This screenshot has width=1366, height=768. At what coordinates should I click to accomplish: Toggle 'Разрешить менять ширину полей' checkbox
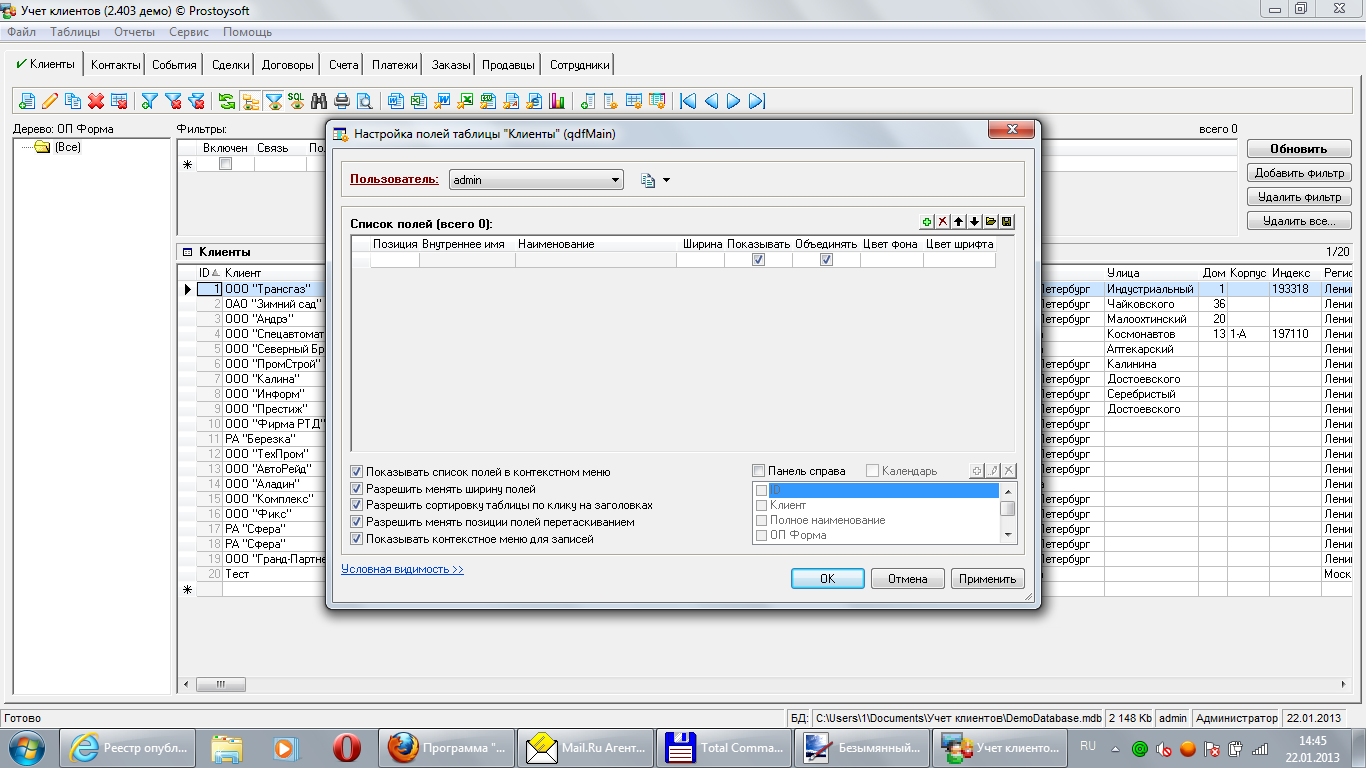click(357, 489)
